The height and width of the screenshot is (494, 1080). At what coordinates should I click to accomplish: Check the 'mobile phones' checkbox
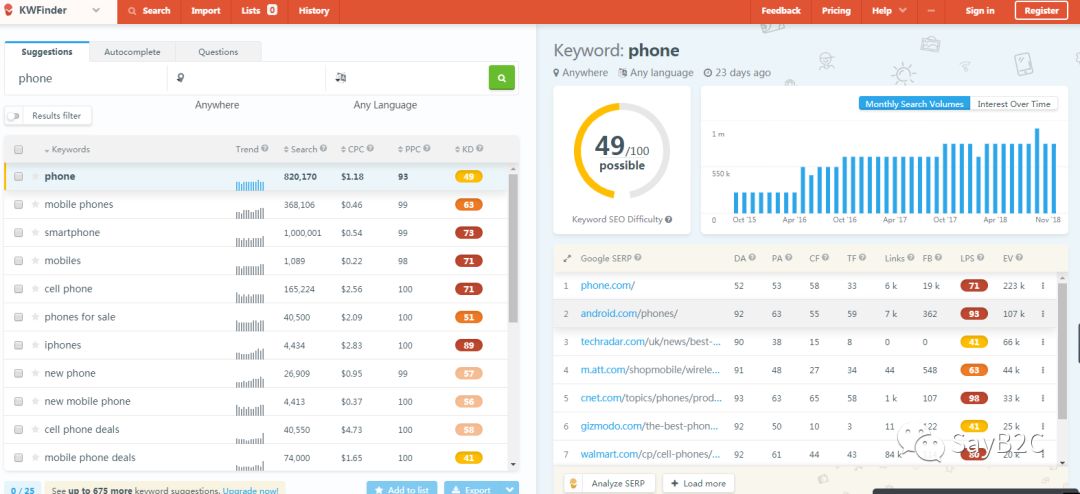[19, 205]
